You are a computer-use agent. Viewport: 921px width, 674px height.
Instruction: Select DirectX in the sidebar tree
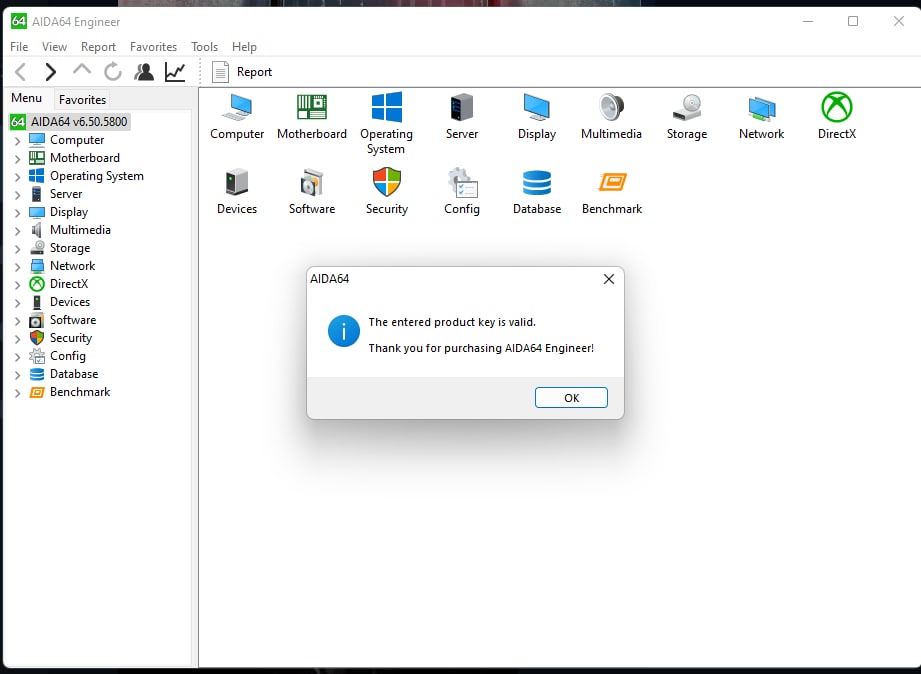click(69, 284)
